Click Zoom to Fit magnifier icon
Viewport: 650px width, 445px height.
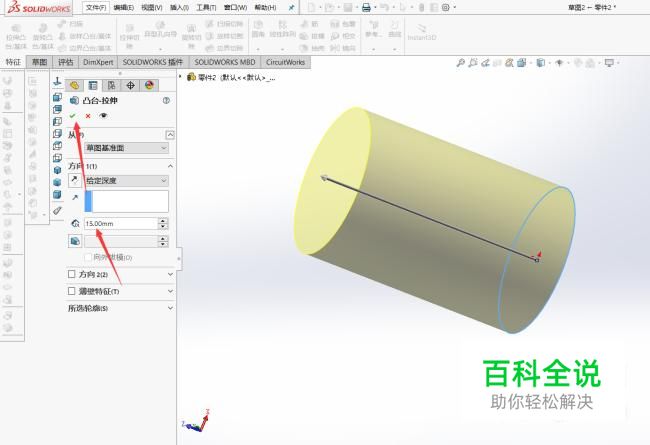tap(460, 63)
